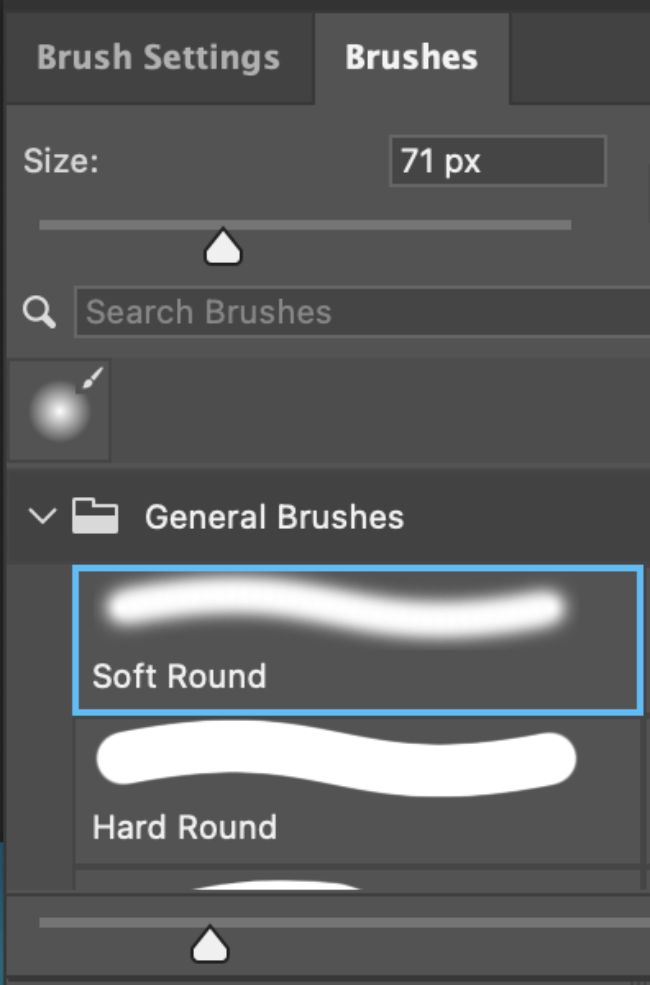
Task: Select the Brushes tab
Action: point(411,57)
